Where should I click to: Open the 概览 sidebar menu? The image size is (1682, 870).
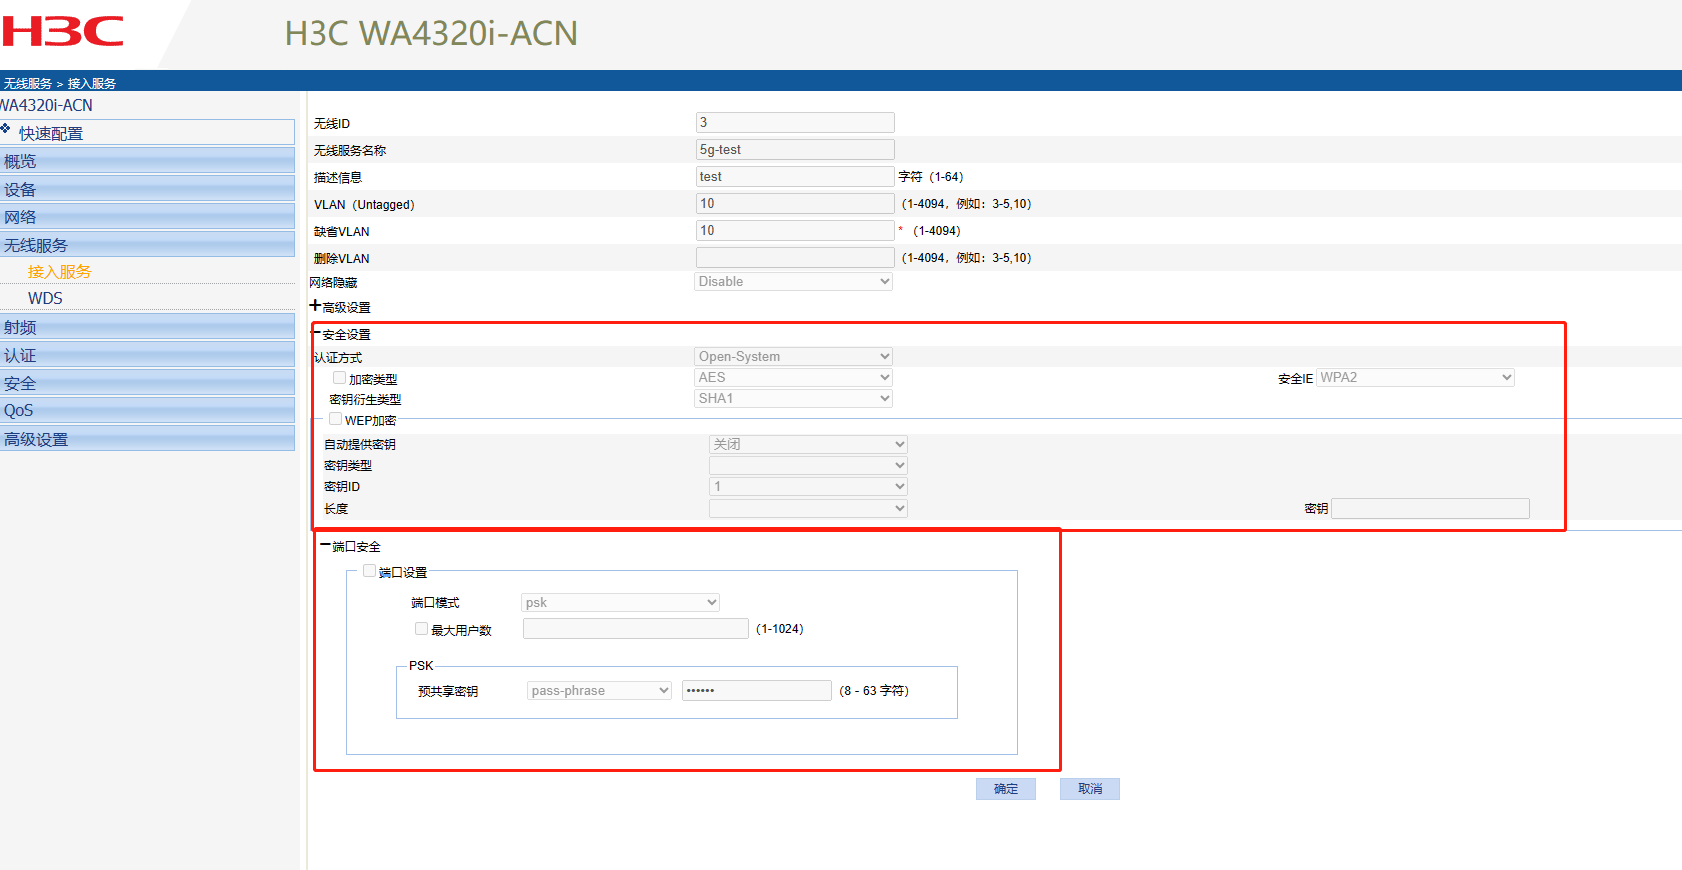(x=148, y=161)
